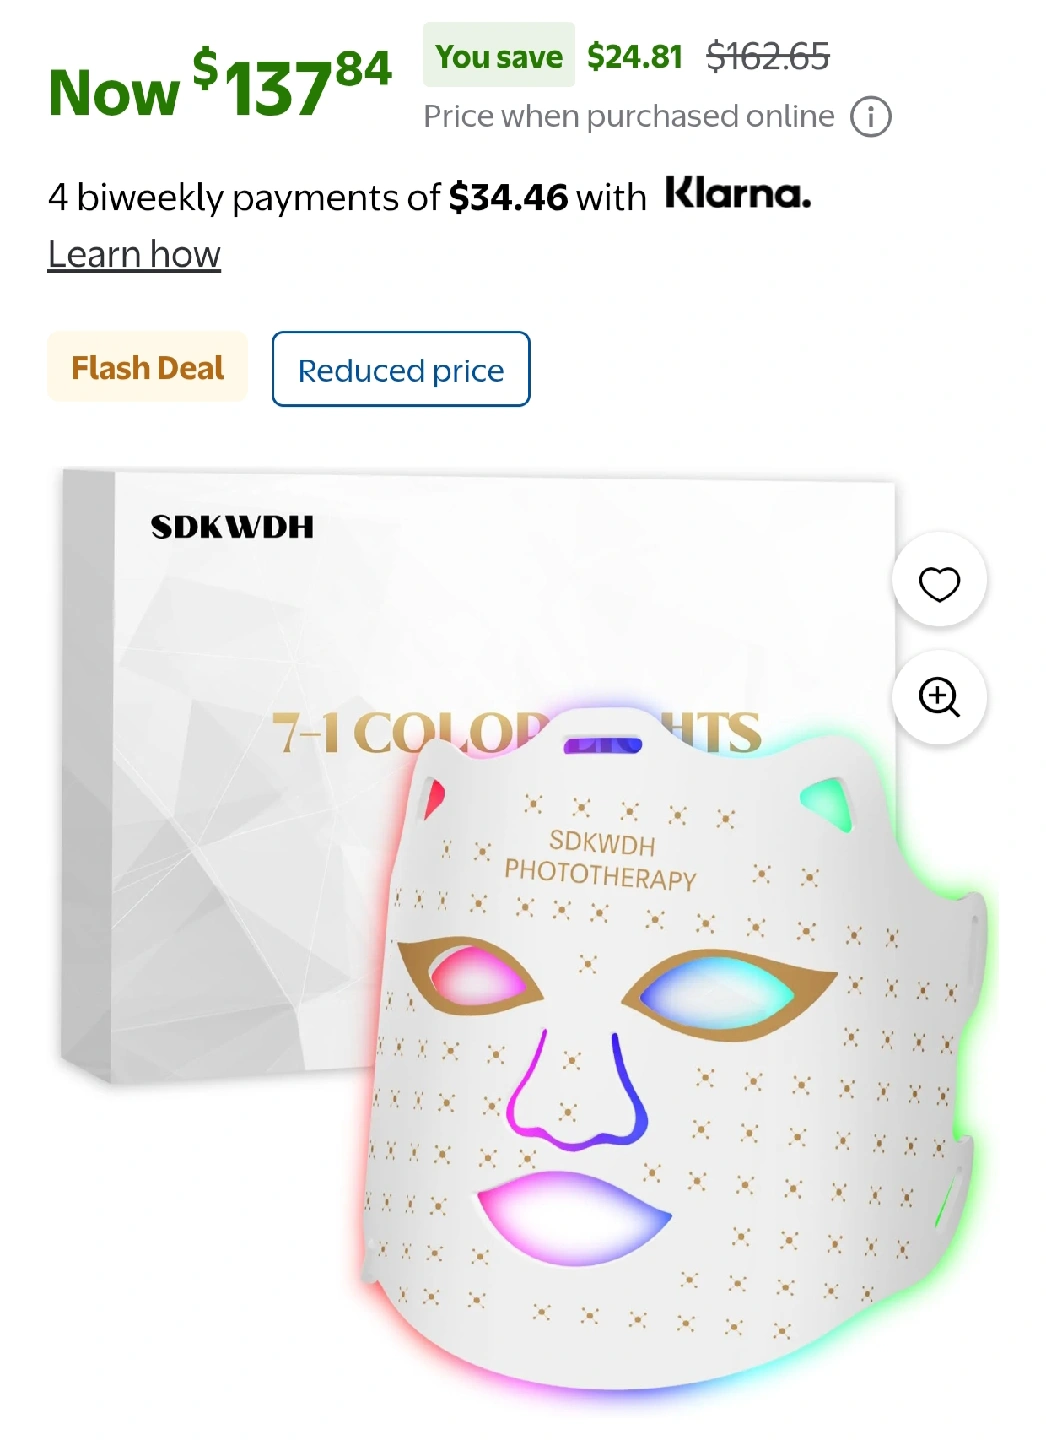
Task: Tap the You save label
Action: coord(499,56)
